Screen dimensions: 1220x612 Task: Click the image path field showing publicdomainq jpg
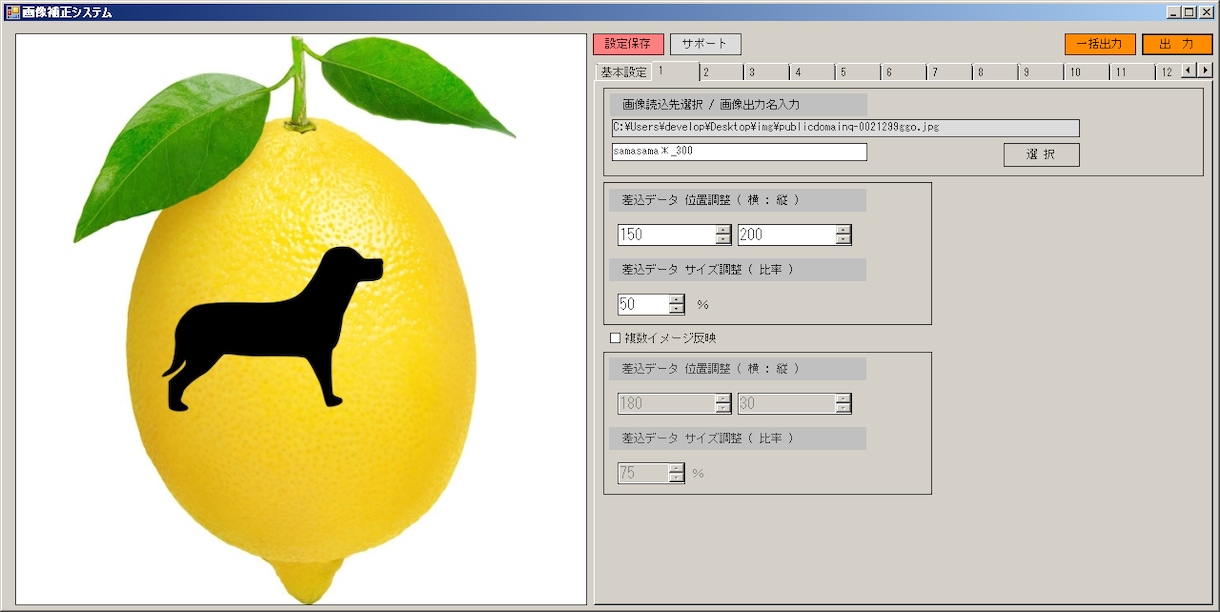pyautogui.click(x=846, y=128)
